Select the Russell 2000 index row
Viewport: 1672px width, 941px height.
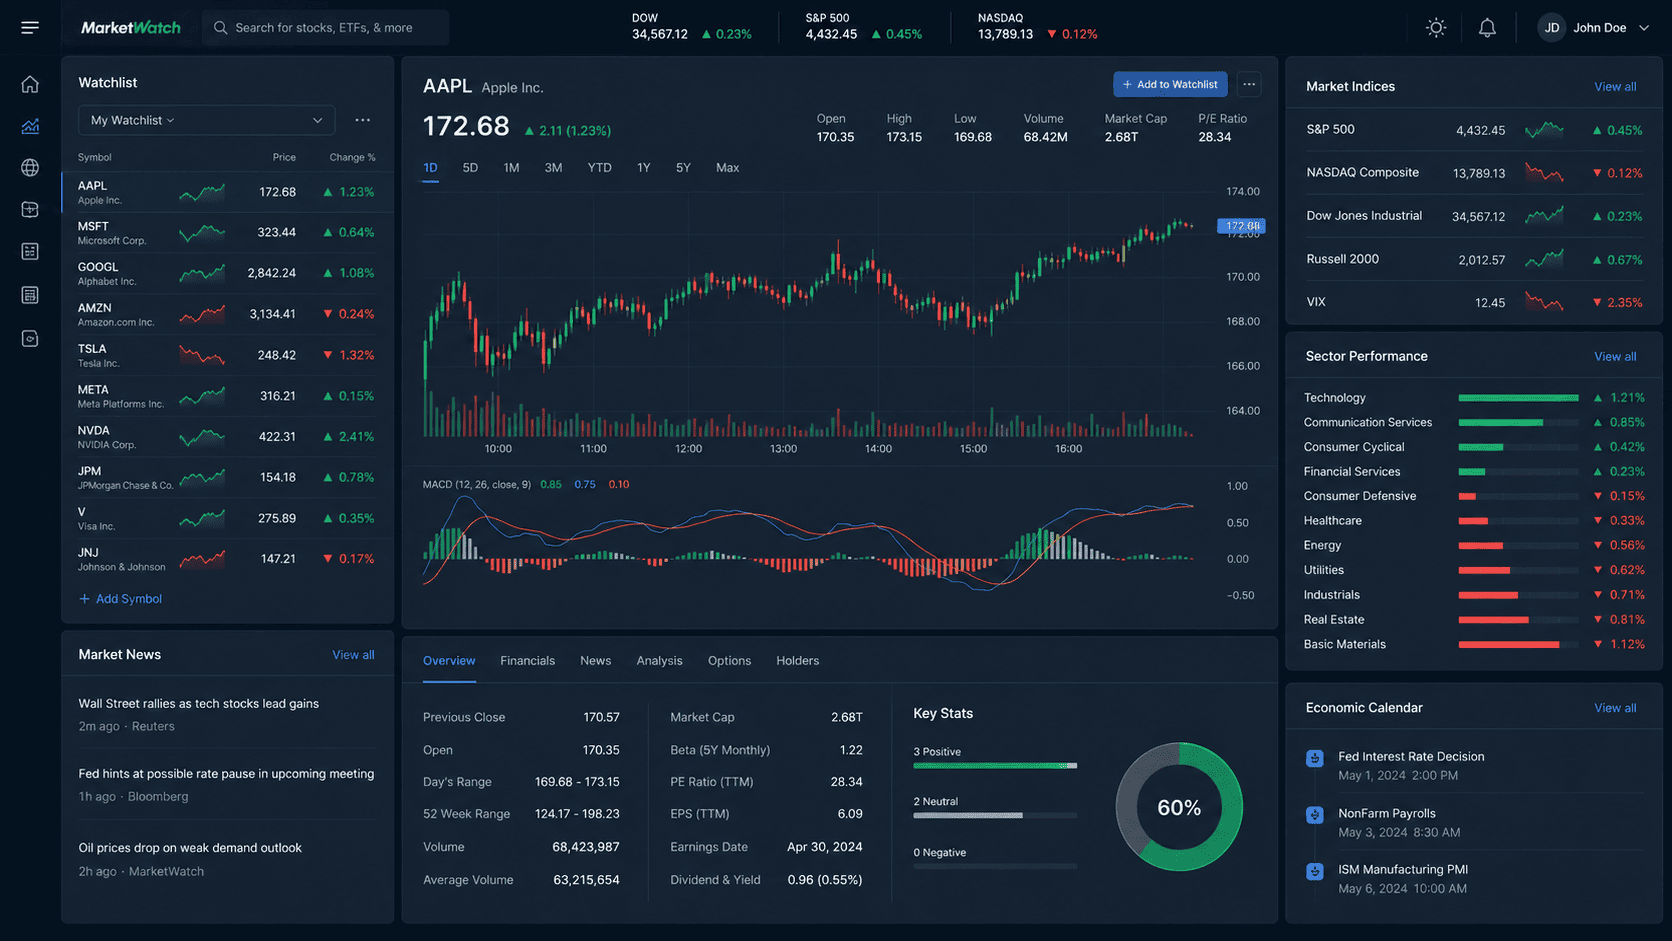pos(1474,259)
